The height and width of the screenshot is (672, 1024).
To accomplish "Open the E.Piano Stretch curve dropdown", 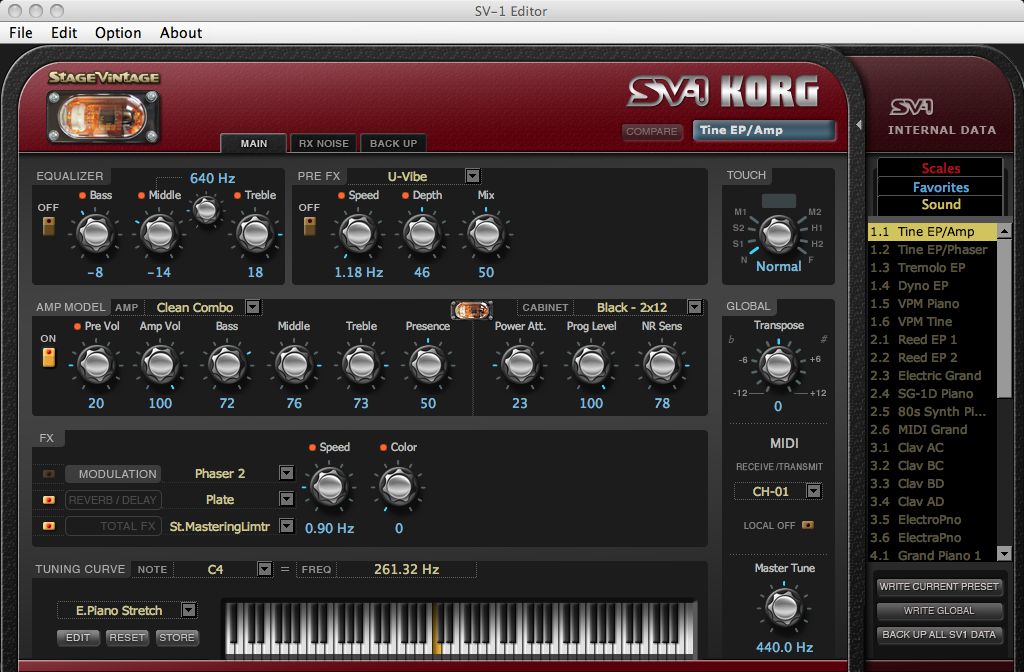I will (x=189, y=610).
